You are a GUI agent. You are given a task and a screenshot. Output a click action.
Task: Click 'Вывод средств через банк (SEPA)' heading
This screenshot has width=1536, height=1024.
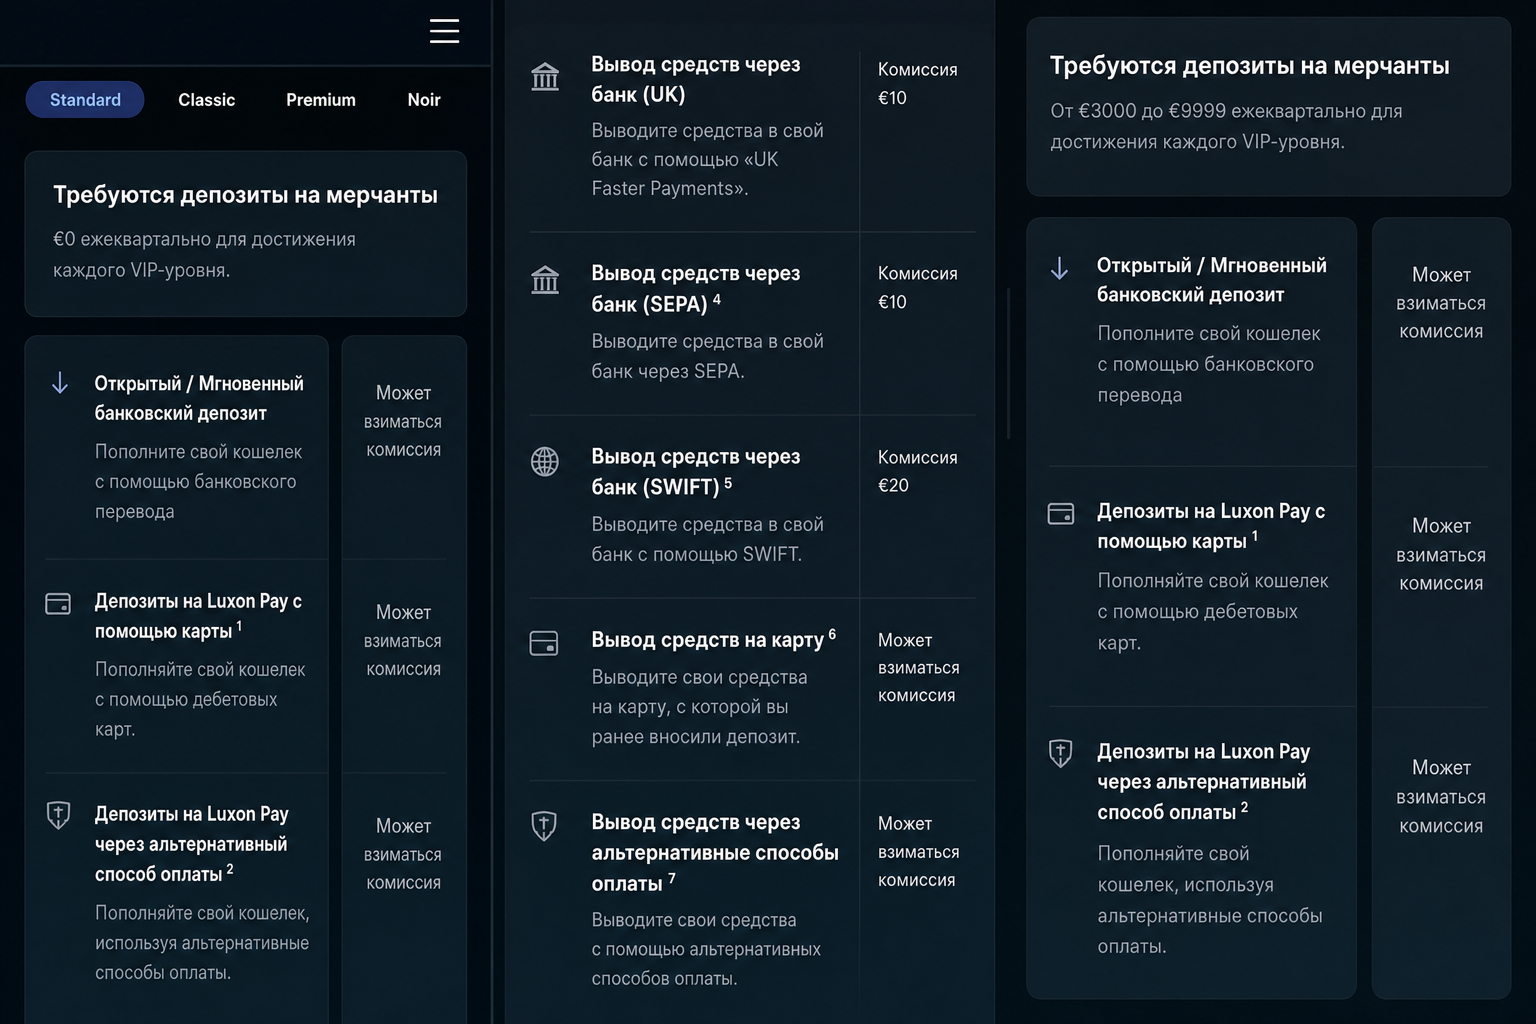696,288
